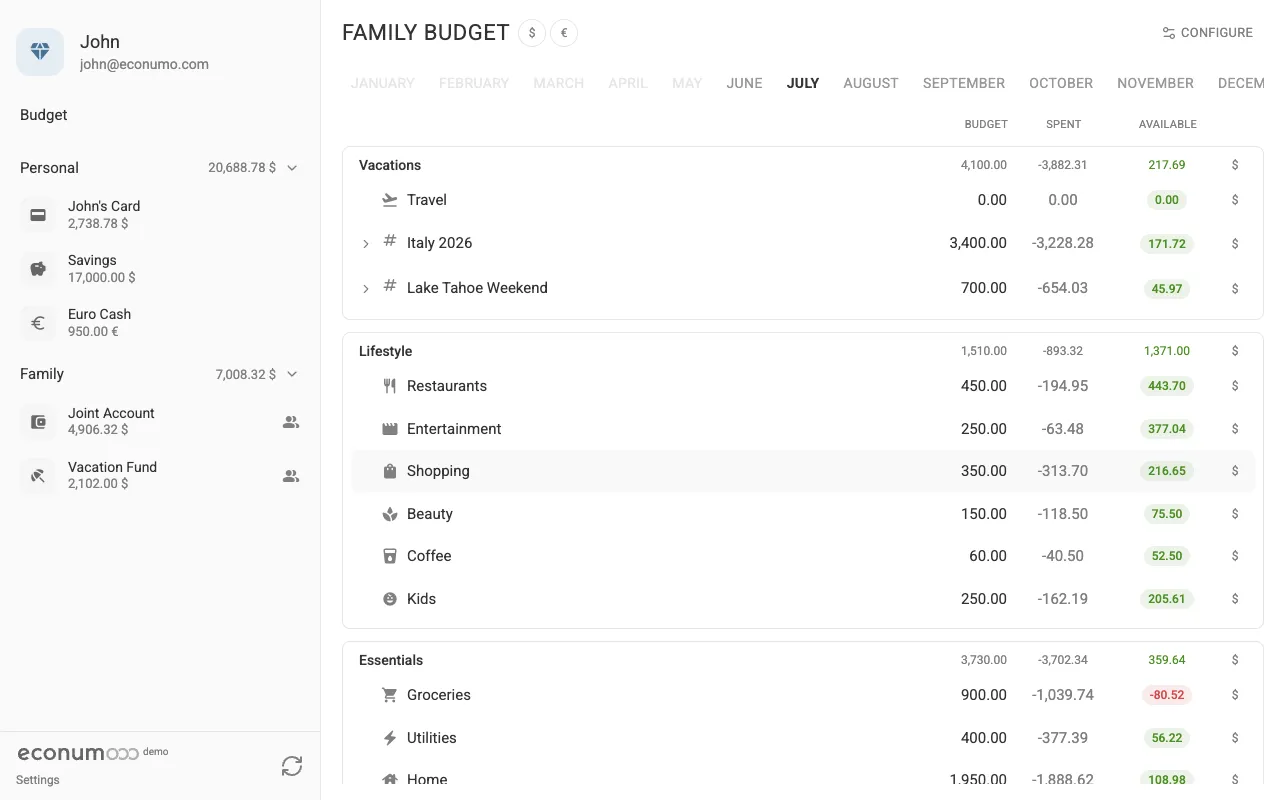Open John's Card account card icon
1280x800 pixels.
pos(38,215)
